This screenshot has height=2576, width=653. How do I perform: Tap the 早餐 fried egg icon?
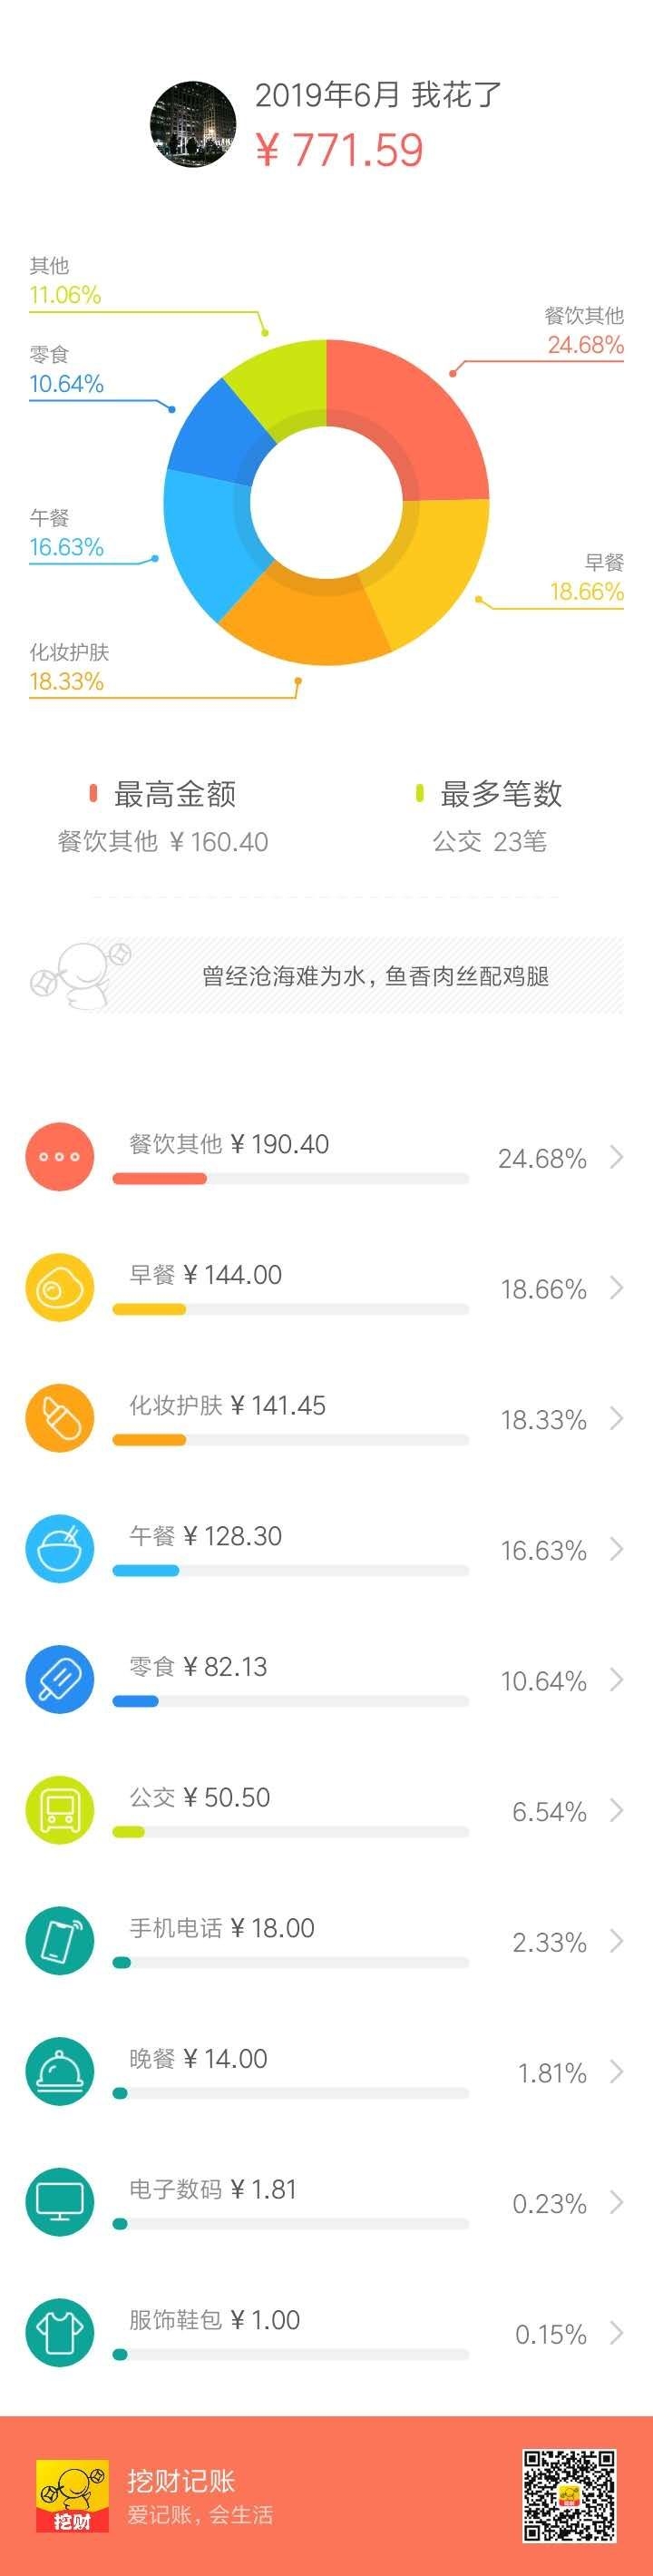[60, 1287]
